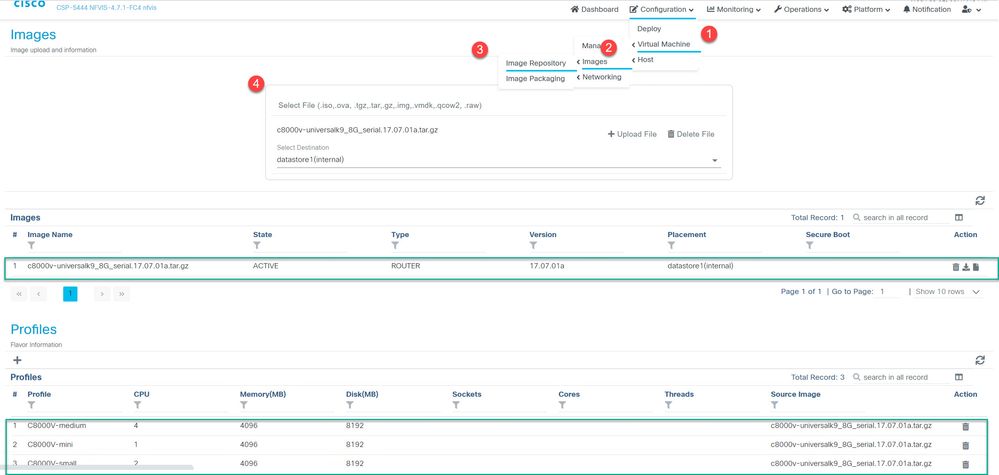
Task: Click the Select File input area
Action: 499,105
